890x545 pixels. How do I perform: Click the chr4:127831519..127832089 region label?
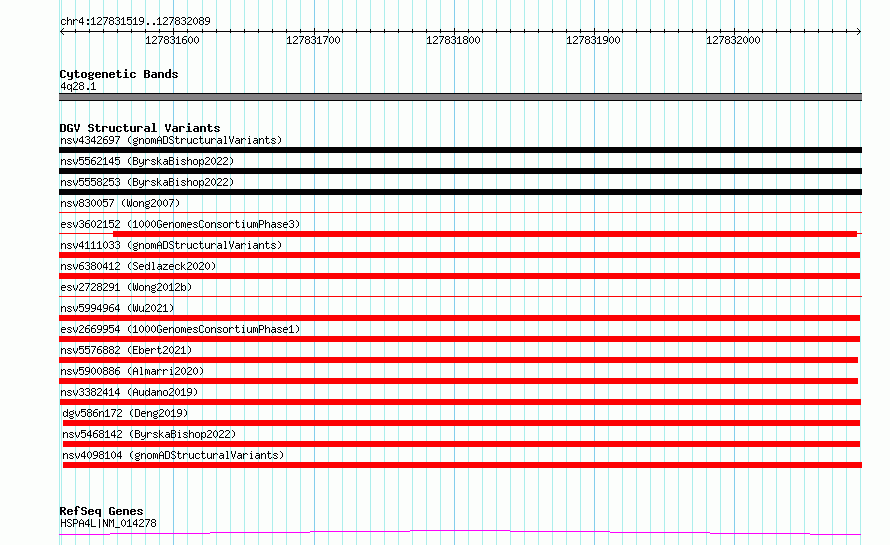coord(135,21)
